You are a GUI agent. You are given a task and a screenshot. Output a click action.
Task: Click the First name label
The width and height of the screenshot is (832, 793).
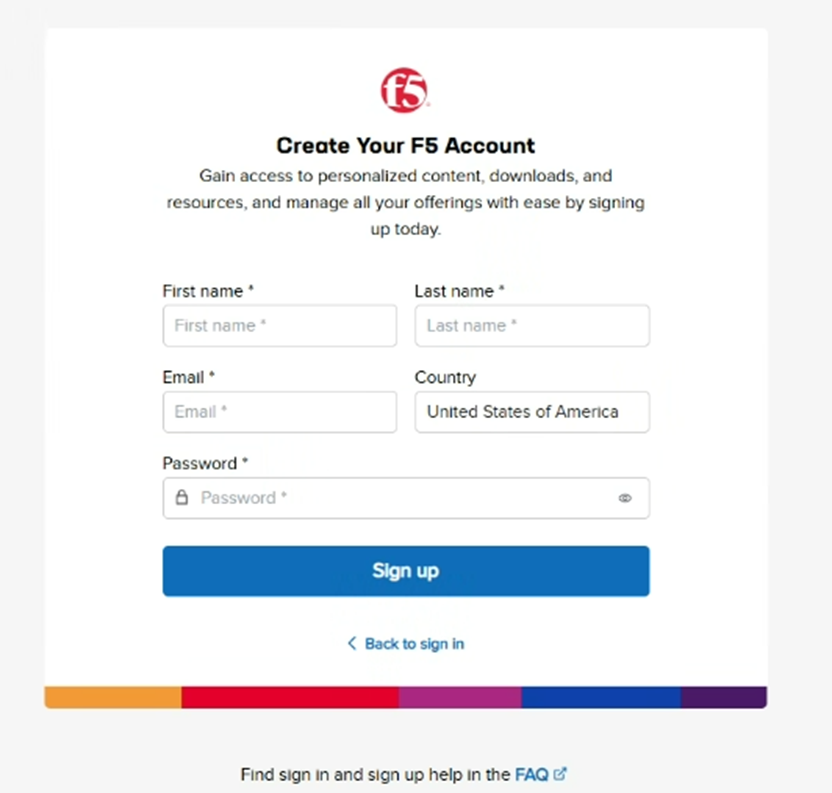coord(208,291)
